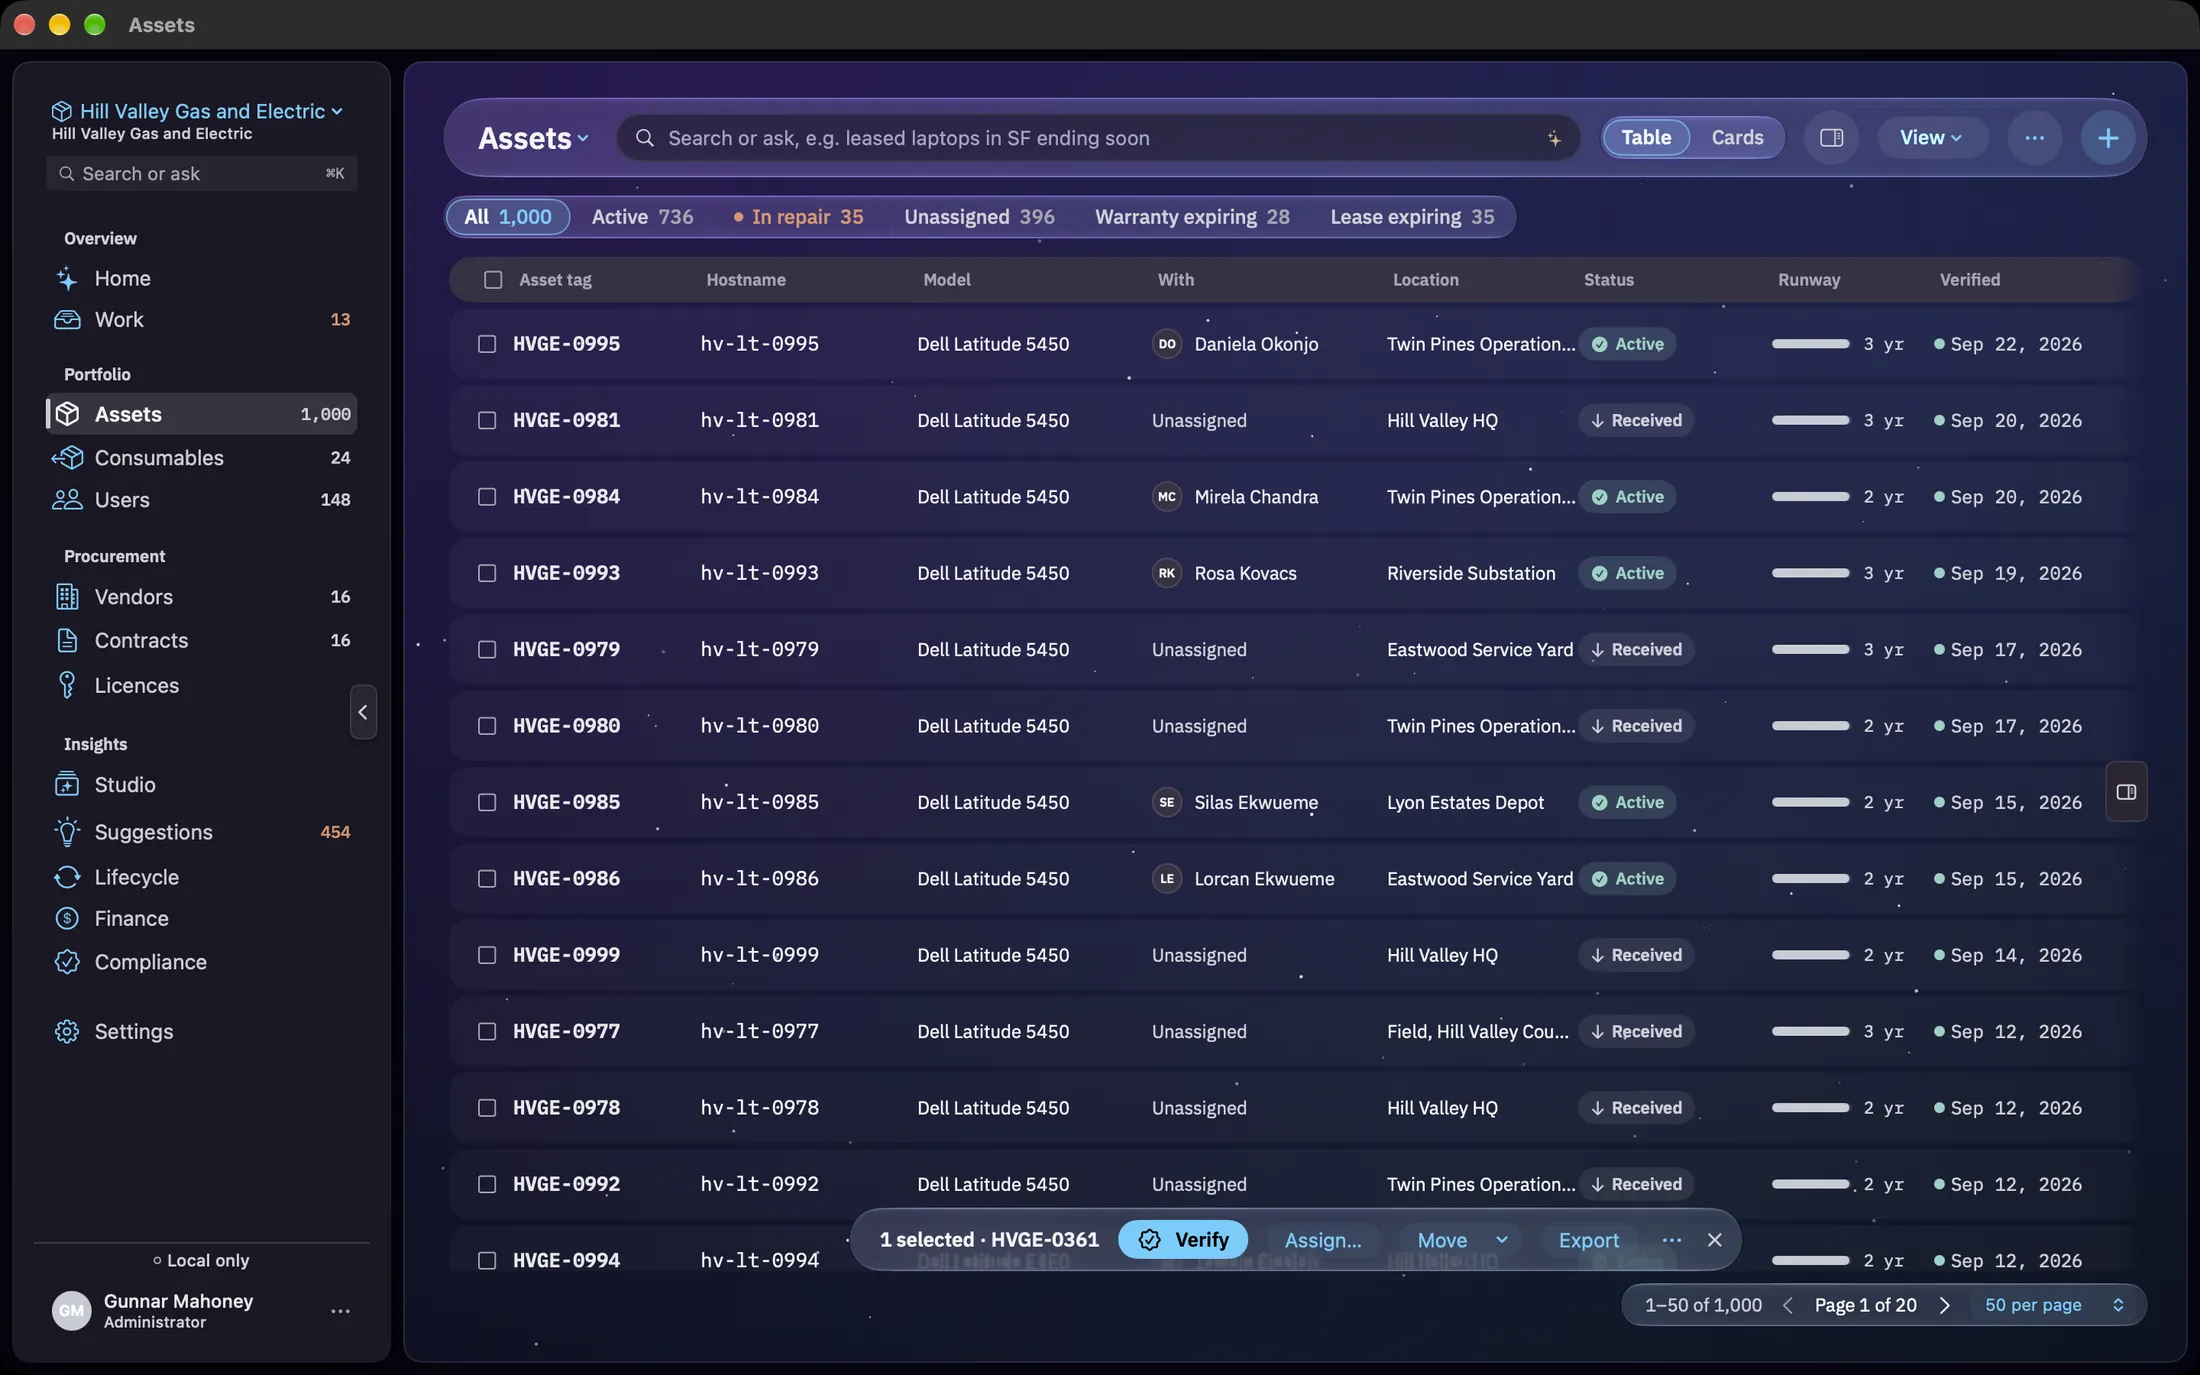The width and height of the screenshot is (2200, 1375).
Task: Show the In repair 35 tab
Action: [x=798, y=217]
